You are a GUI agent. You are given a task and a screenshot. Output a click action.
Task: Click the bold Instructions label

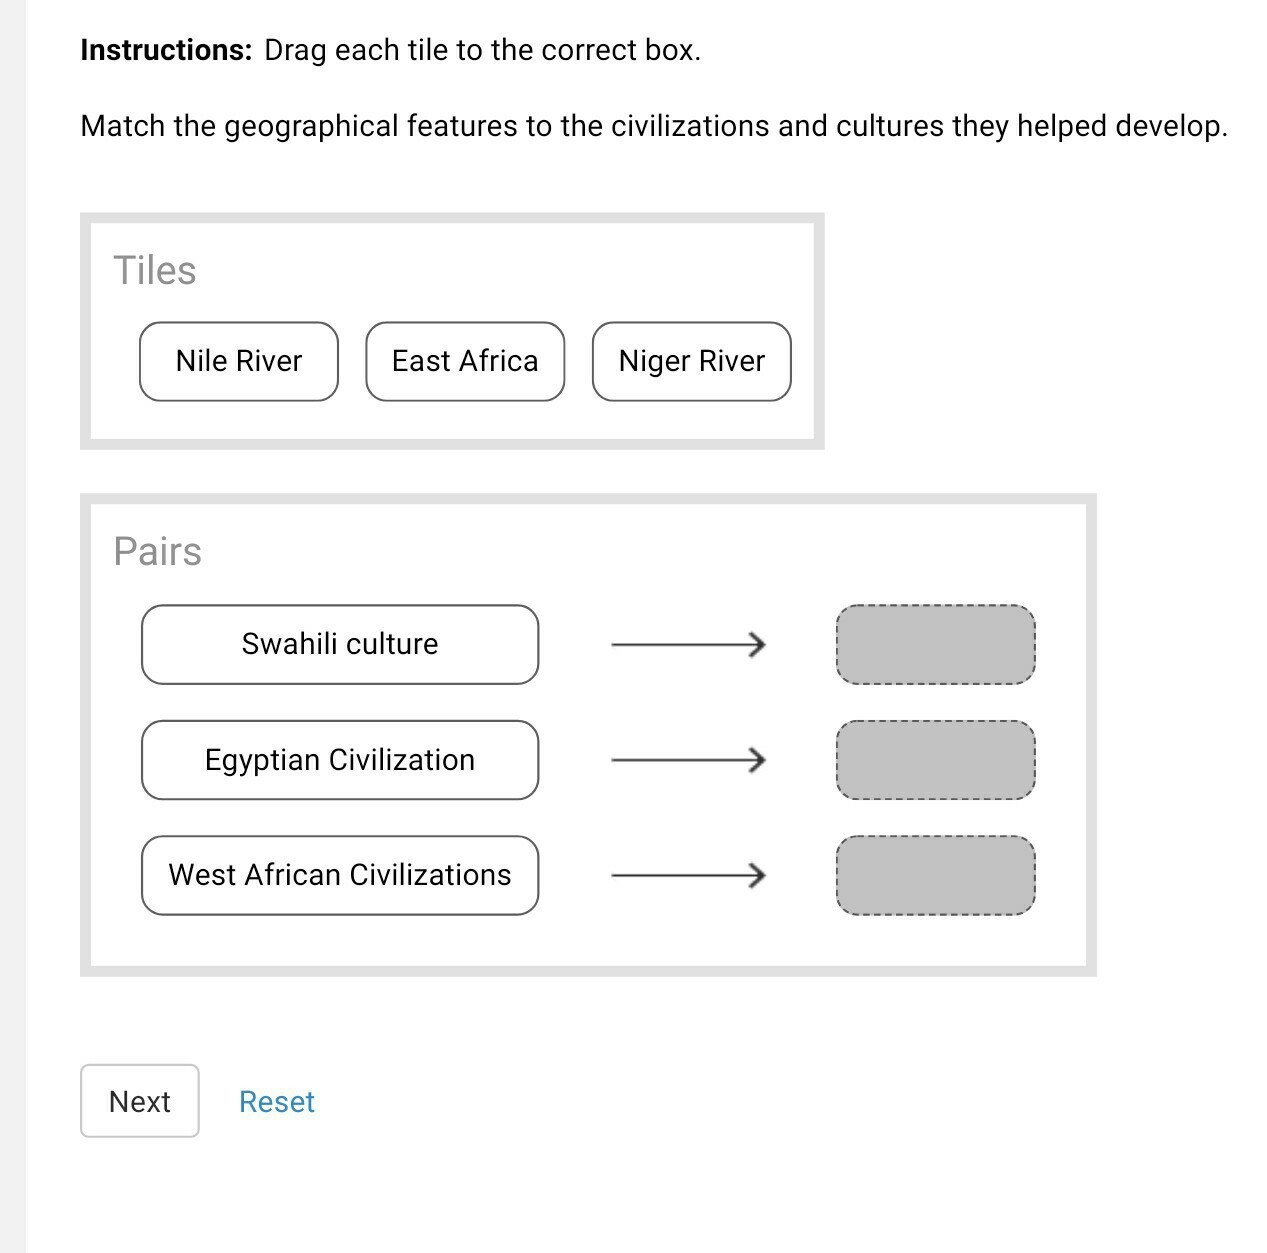tap(166, 50)
